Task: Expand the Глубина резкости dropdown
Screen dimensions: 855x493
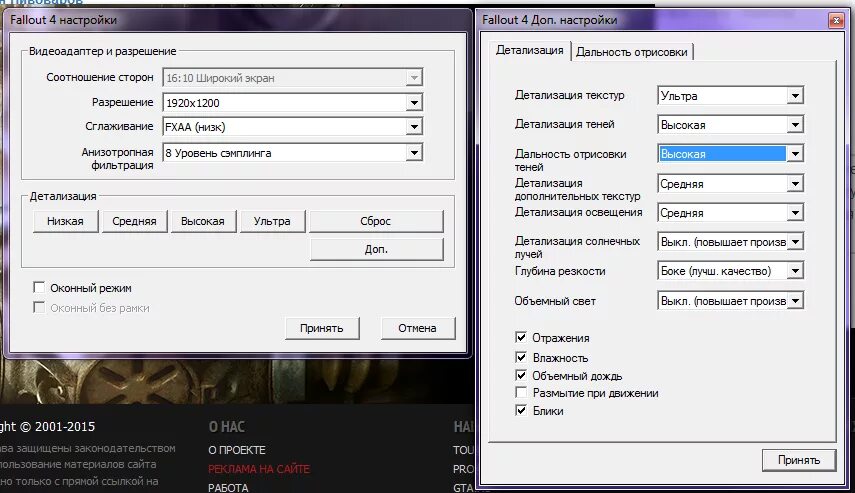Action: (730, 270)
